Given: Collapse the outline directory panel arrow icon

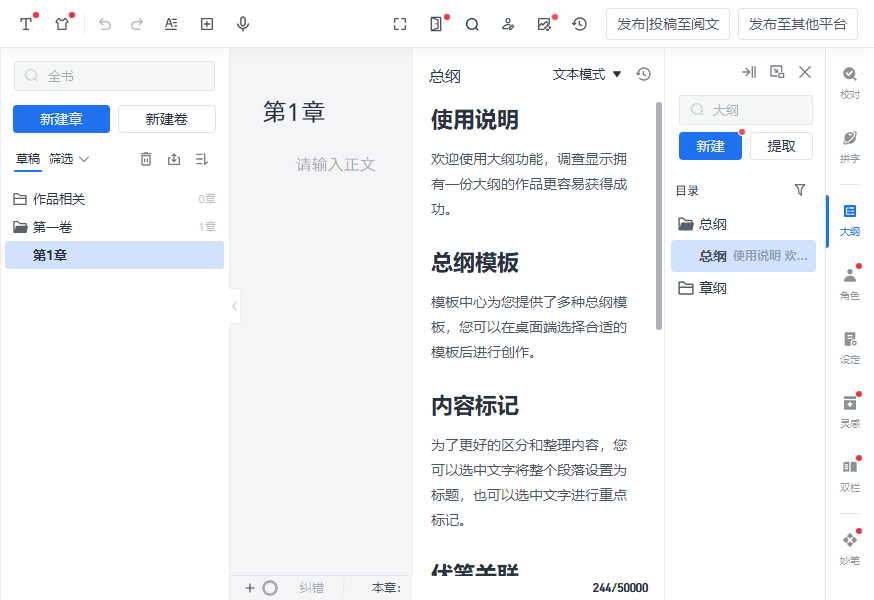Looking at the screenshot, I should [749, 72].
